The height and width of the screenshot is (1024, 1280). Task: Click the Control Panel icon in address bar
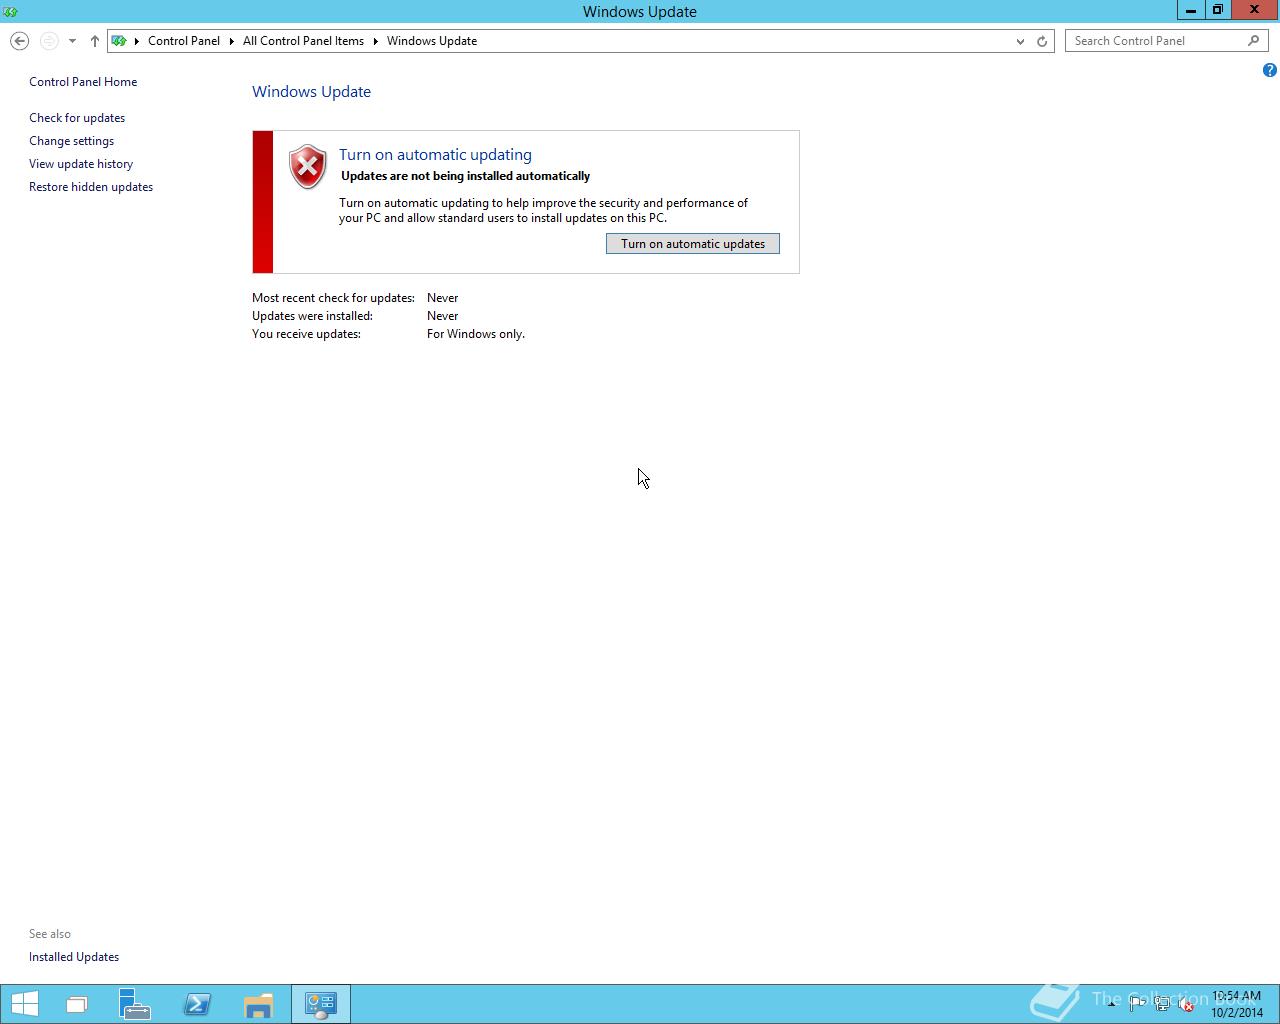pos(119,41)
